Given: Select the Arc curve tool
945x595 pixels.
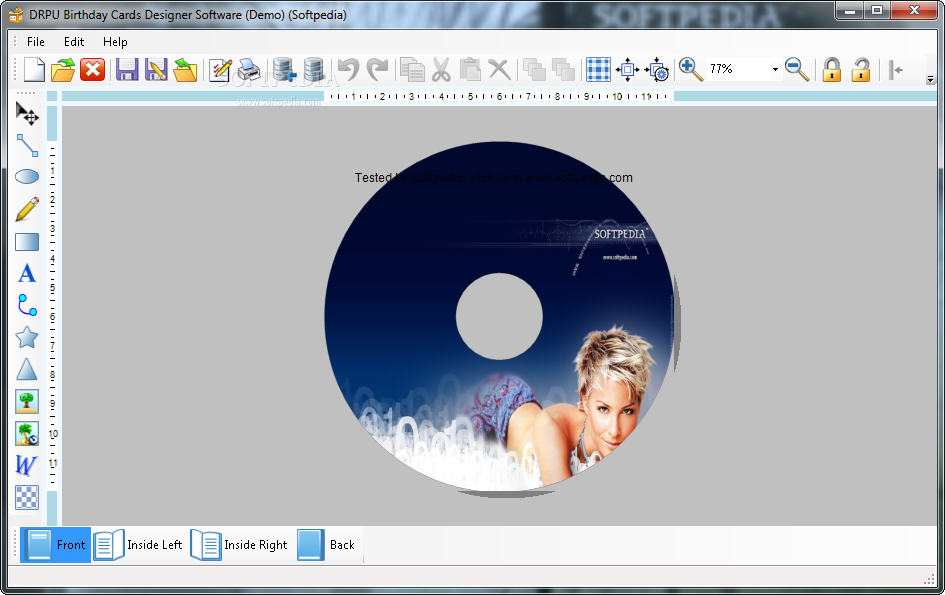Looking at the screenshot, I should pos(27,305).
